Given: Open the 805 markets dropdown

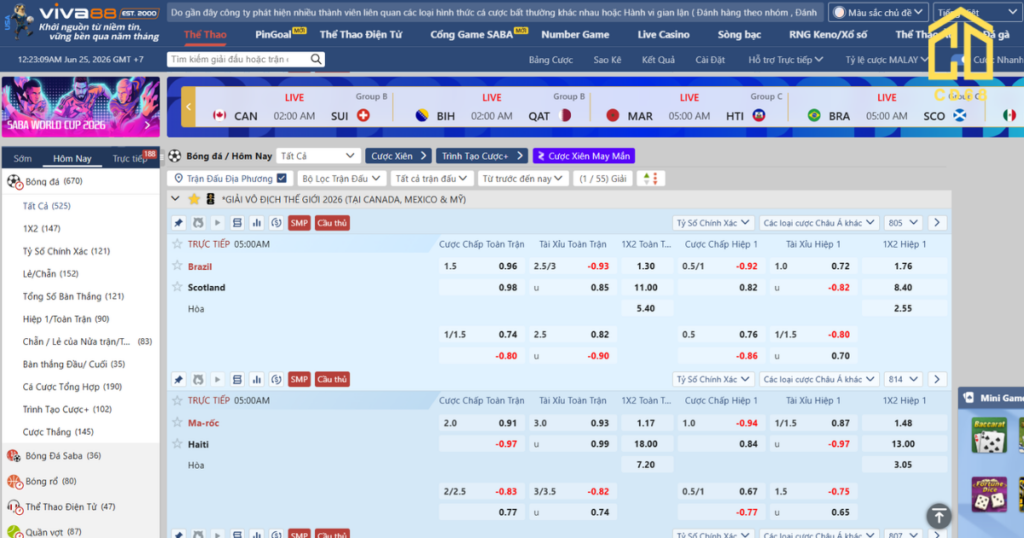Looking at the screenshot, I should click(x=903, y=223).
